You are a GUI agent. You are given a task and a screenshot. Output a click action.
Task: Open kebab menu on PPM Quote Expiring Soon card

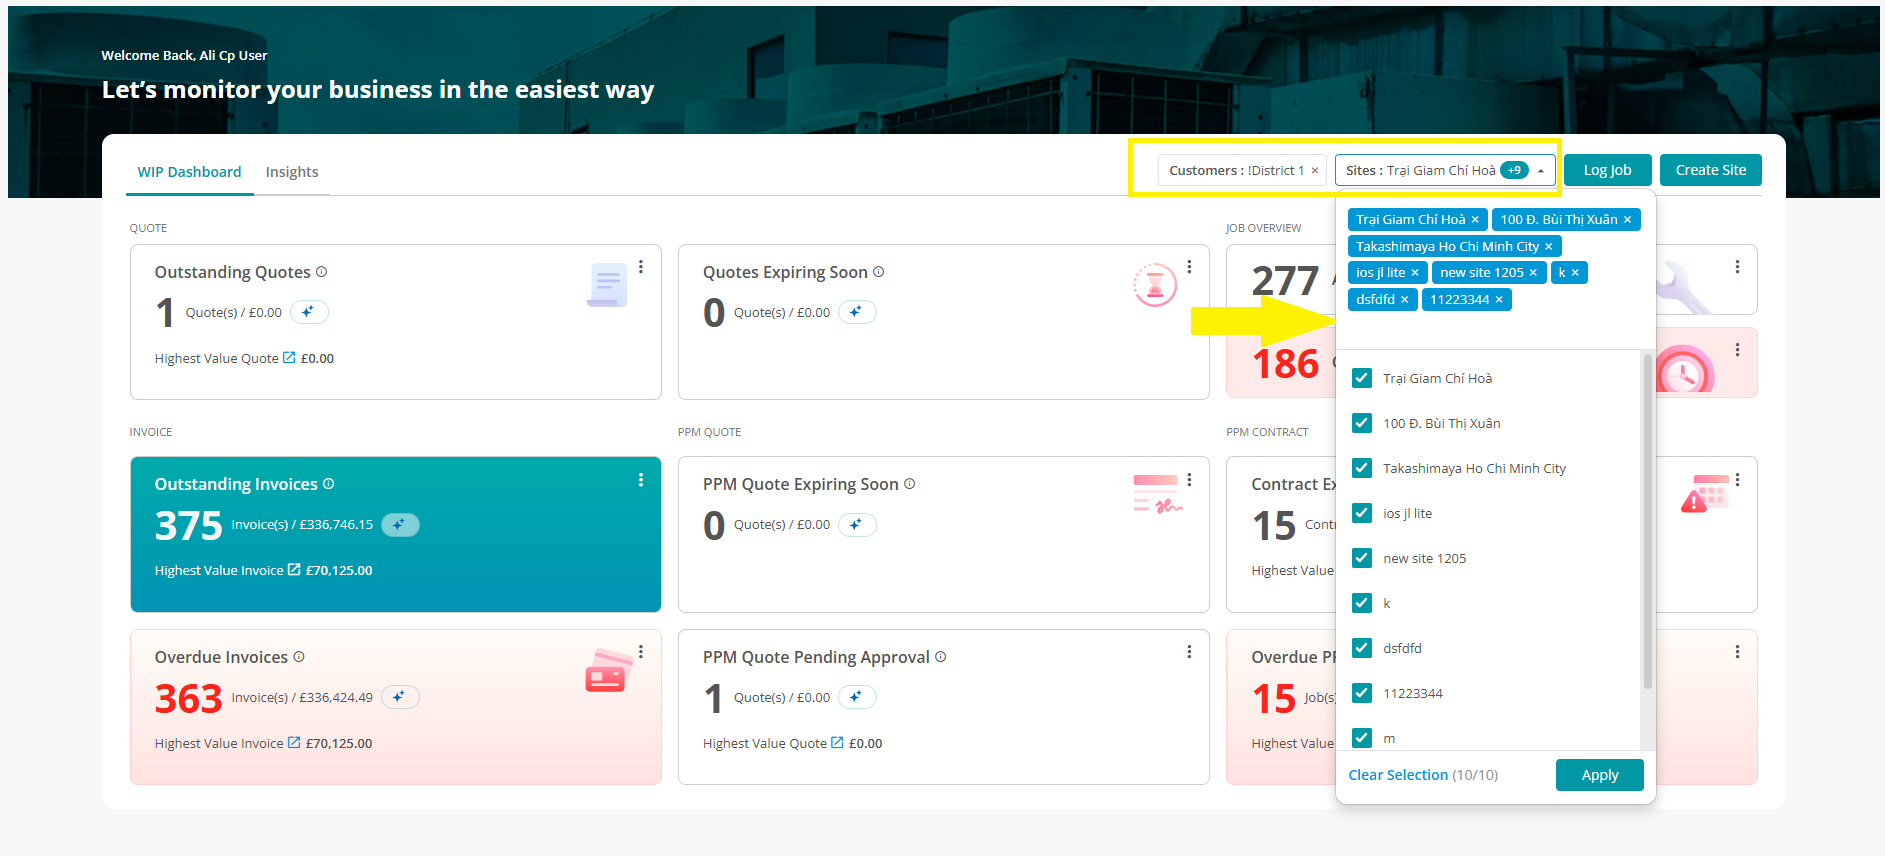click(x=1189, y=480)
